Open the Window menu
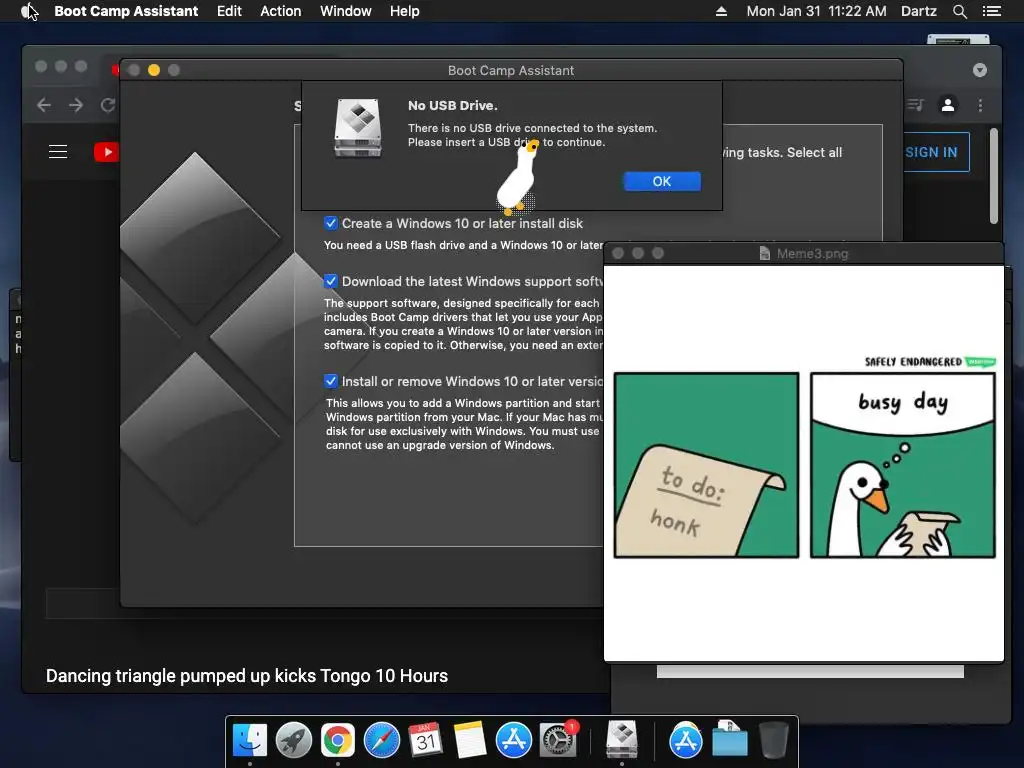 point(345,11)
